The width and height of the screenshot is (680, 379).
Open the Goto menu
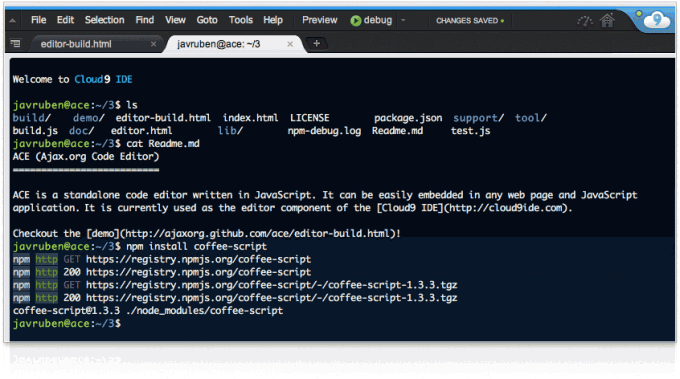pyautogui.click(x=207, y=20)
